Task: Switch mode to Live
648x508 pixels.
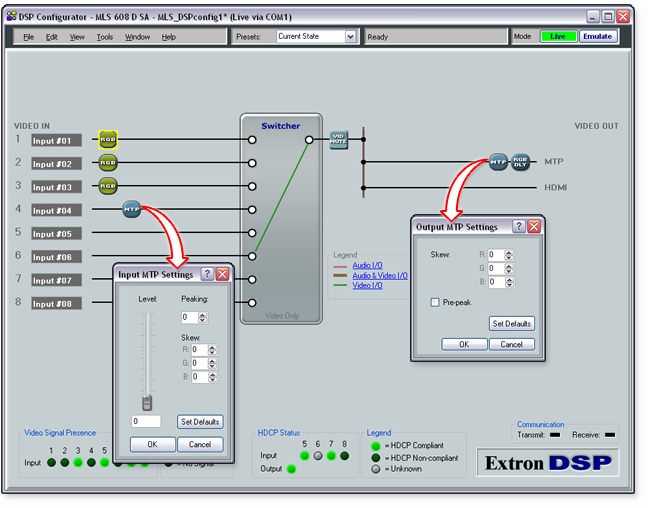Action: [558, 36]
